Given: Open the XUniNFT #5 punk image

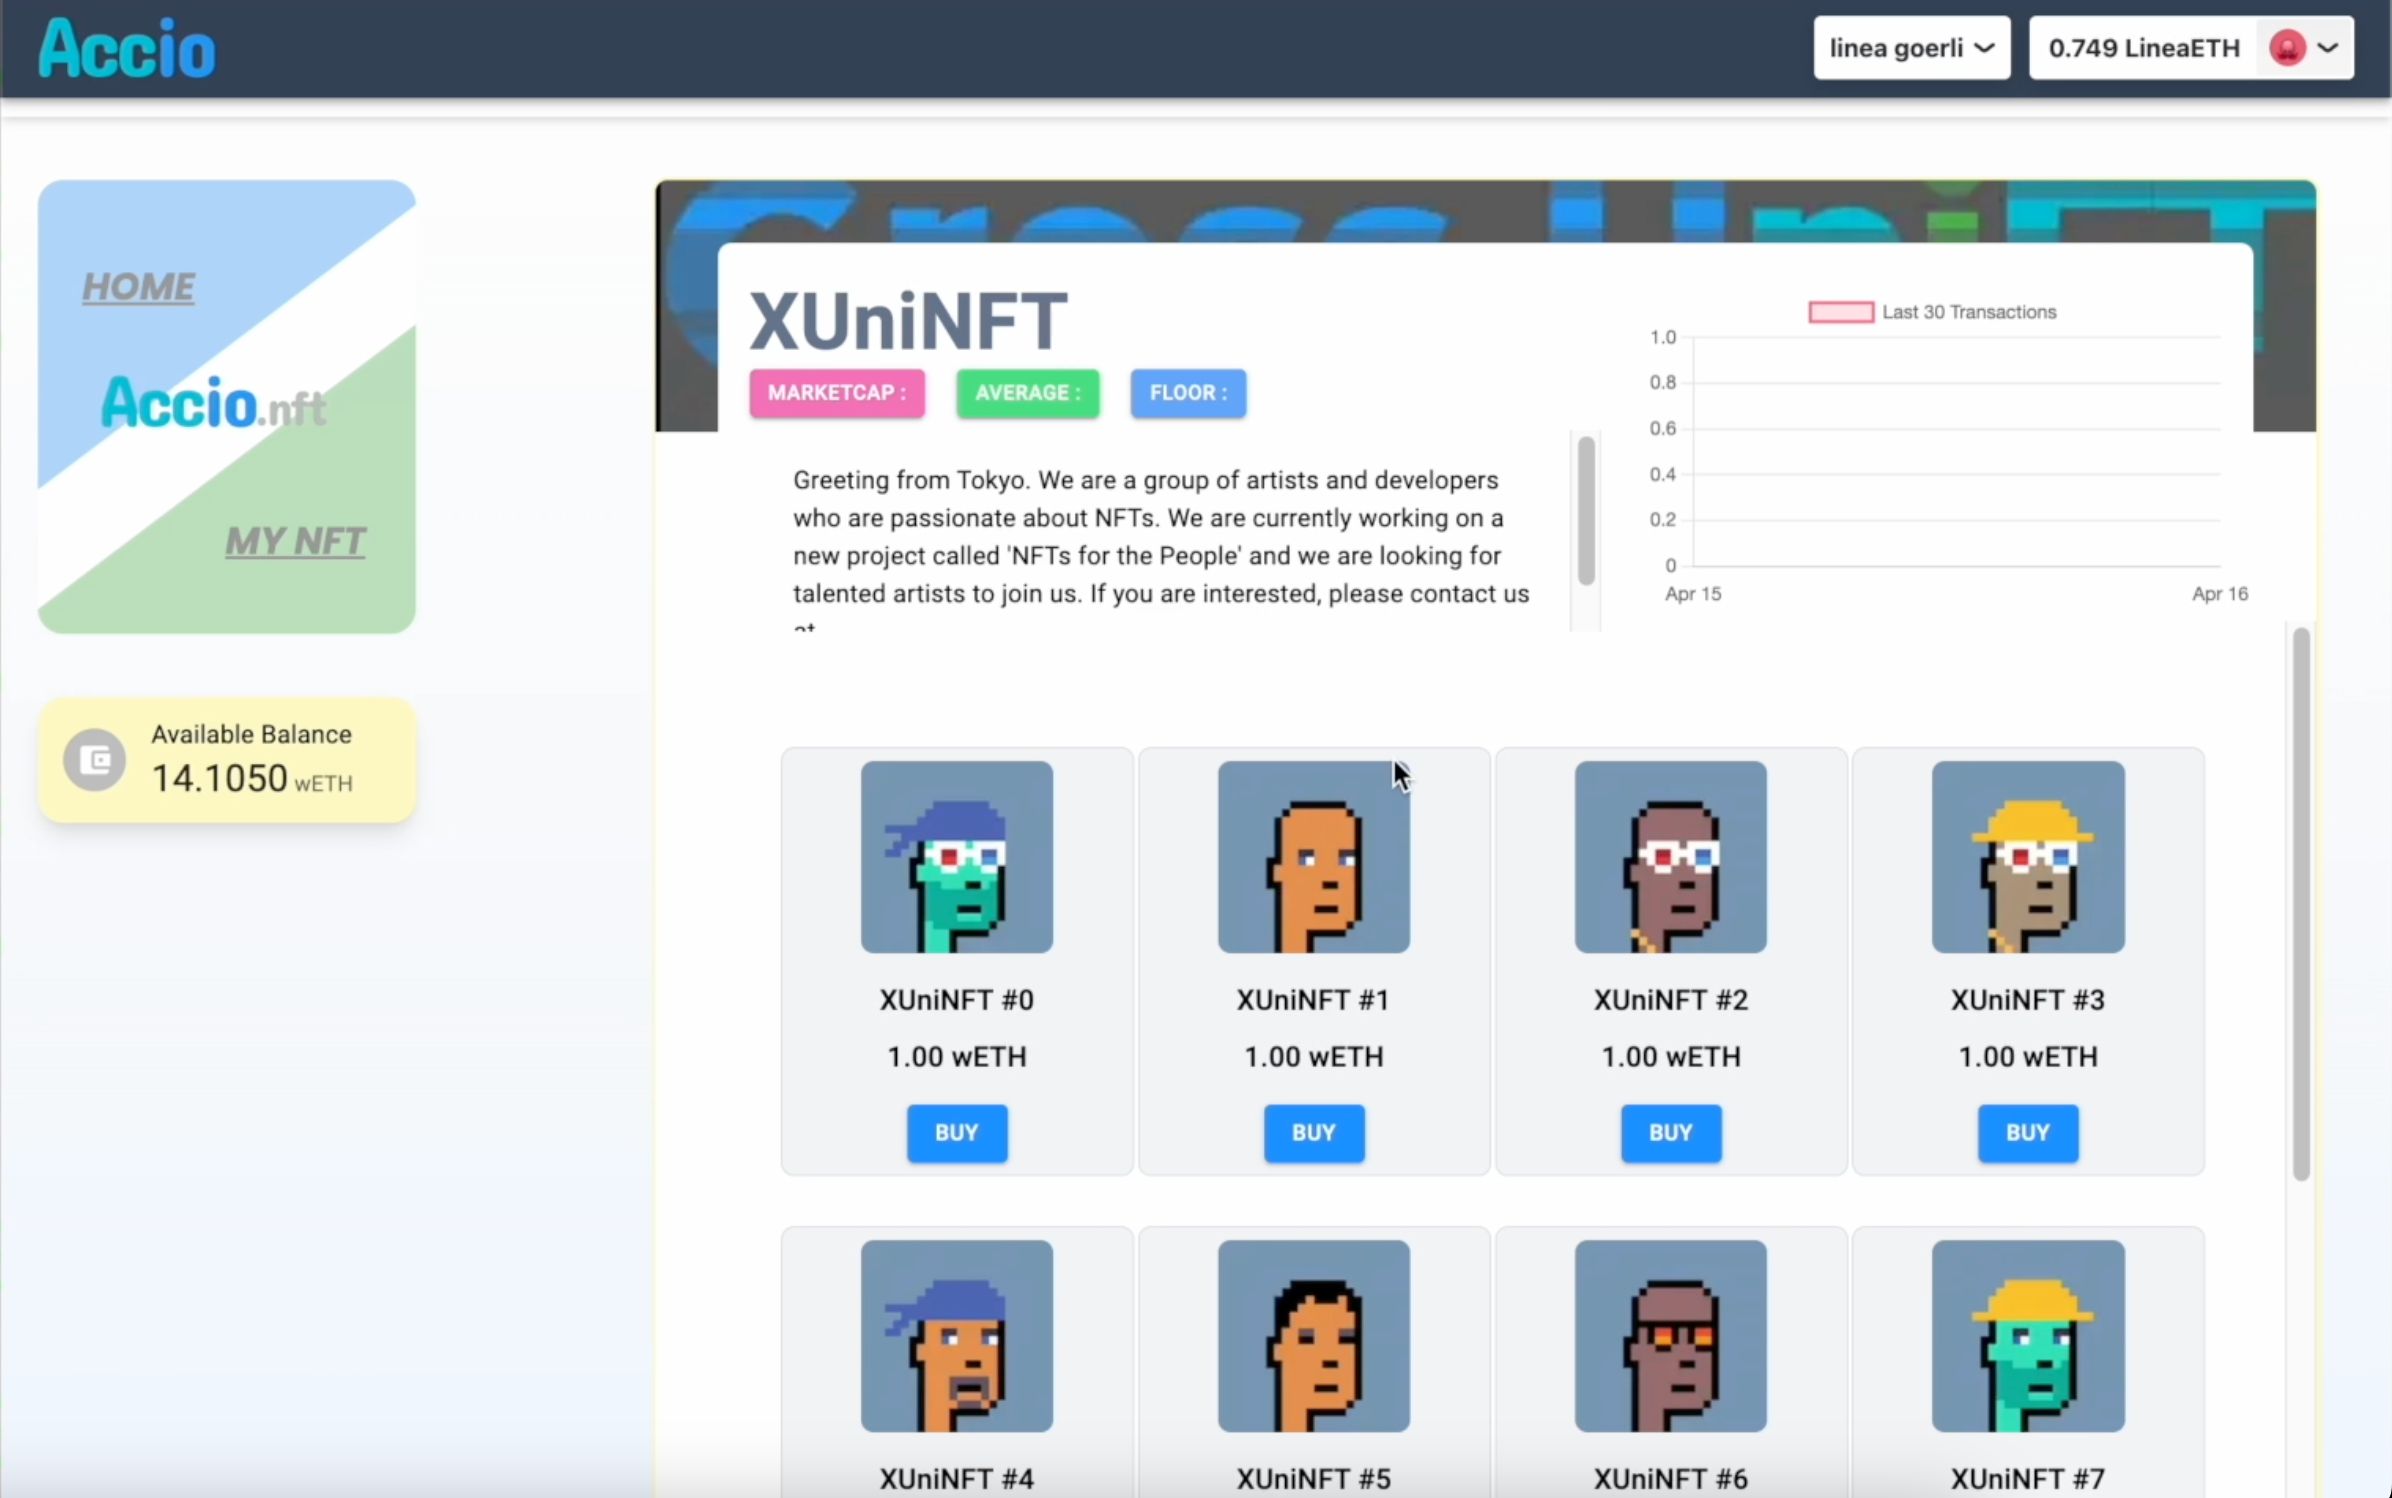Looking at the screenshot, I should [x=1314, y=1336].
